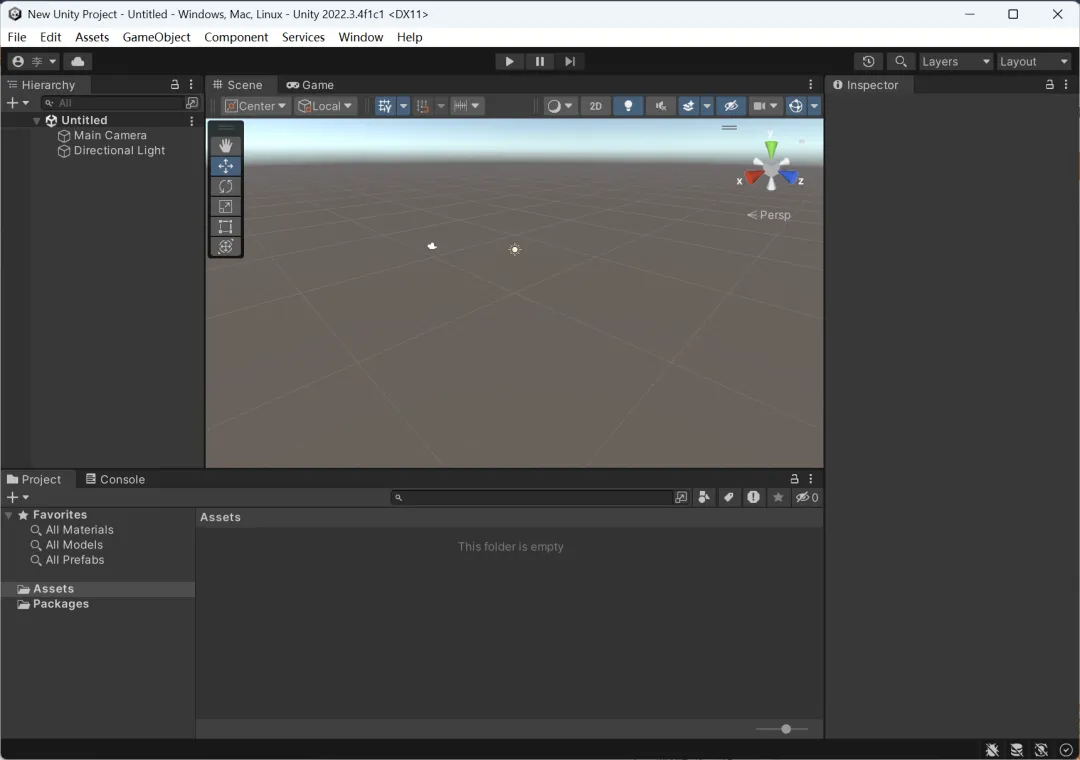This screenshot has height=760, width=1080.
Task: Click the Play button
Action: click(509, 61)
